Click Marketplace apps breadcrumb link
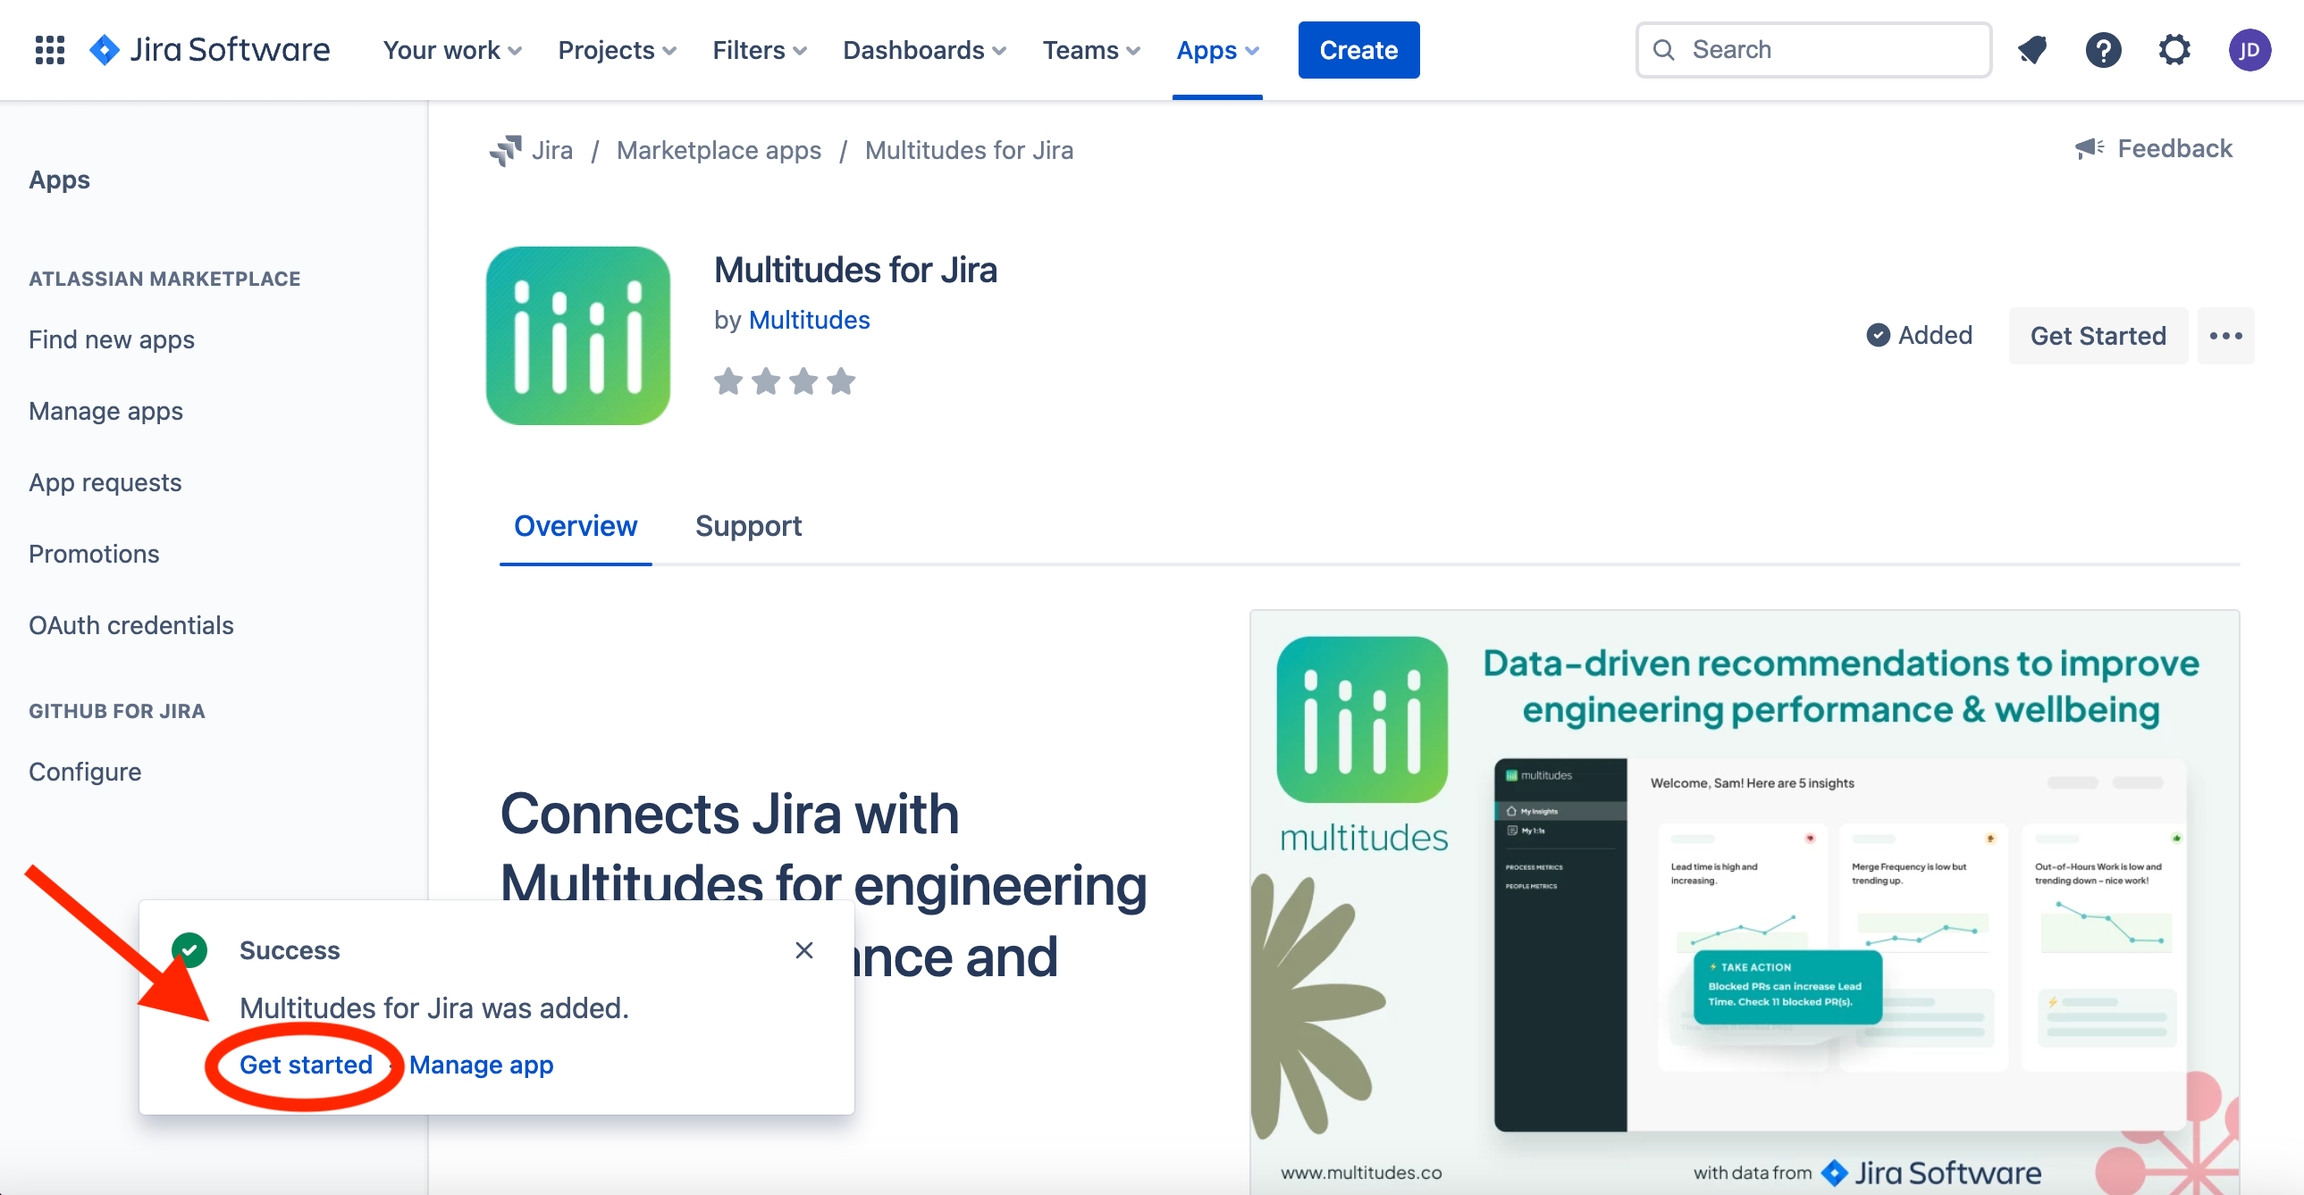 [x=718, y=150]
